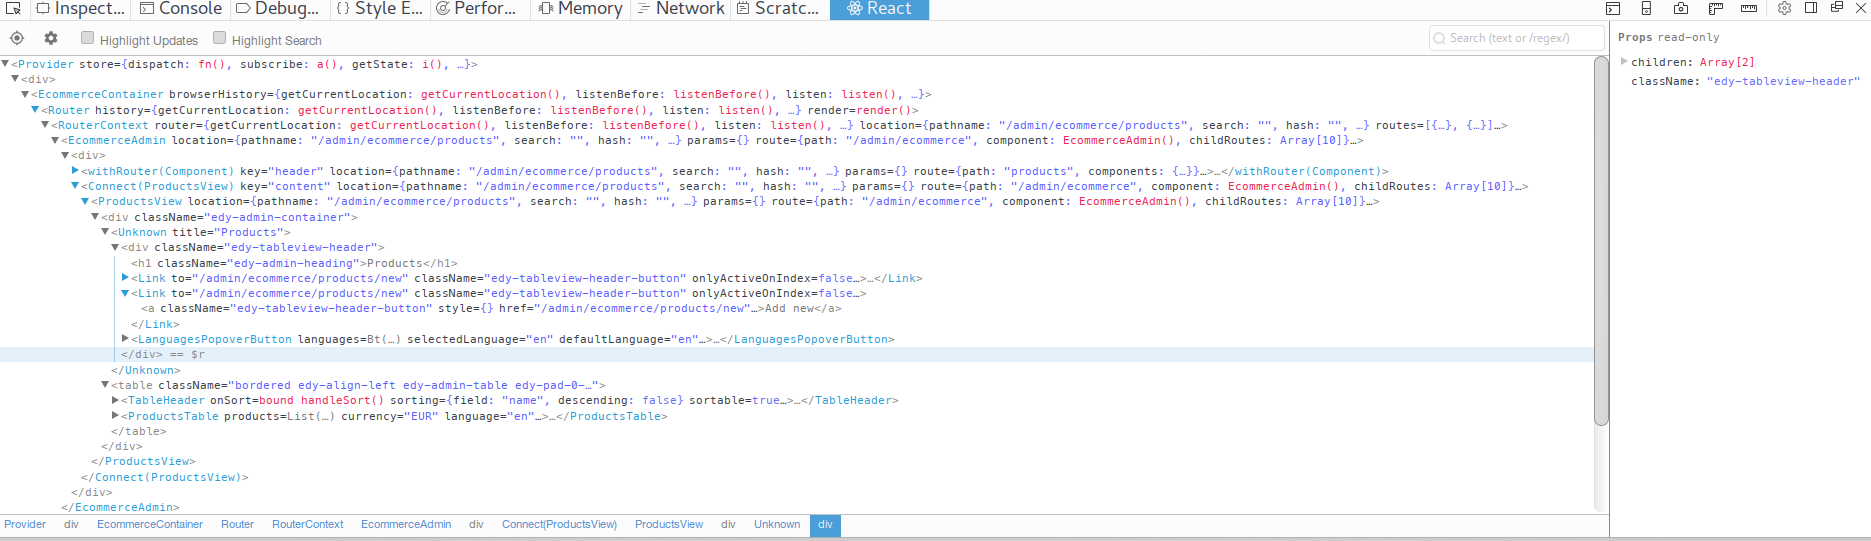
Task: Switch to the Inspector tab
Action: click(x=81, y=9)
